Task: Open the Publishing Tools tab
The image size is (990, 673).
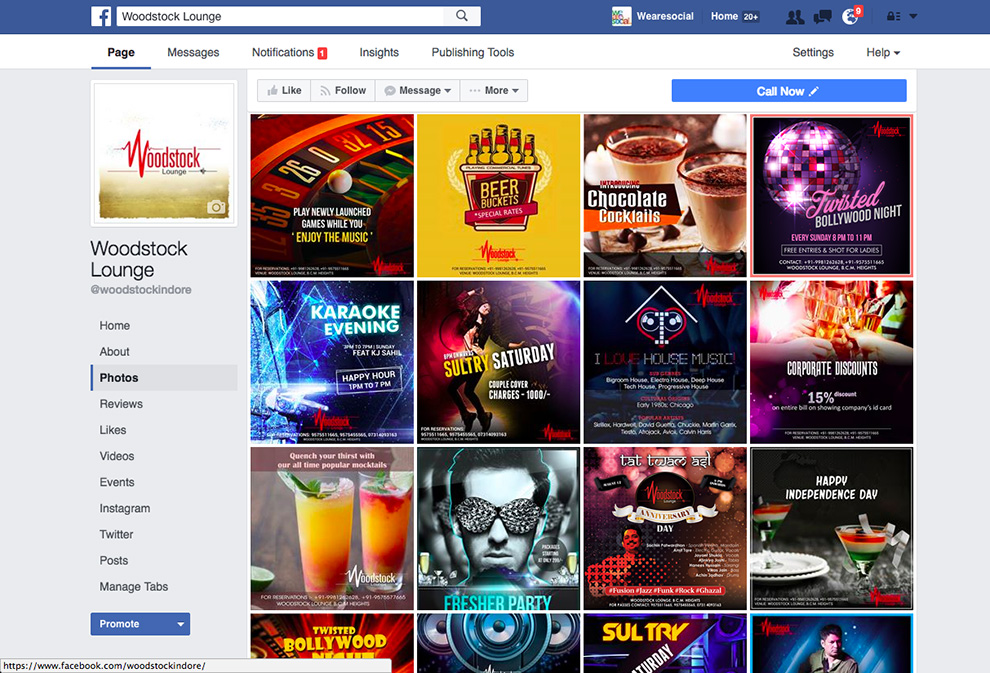Action: click(473, 53)
